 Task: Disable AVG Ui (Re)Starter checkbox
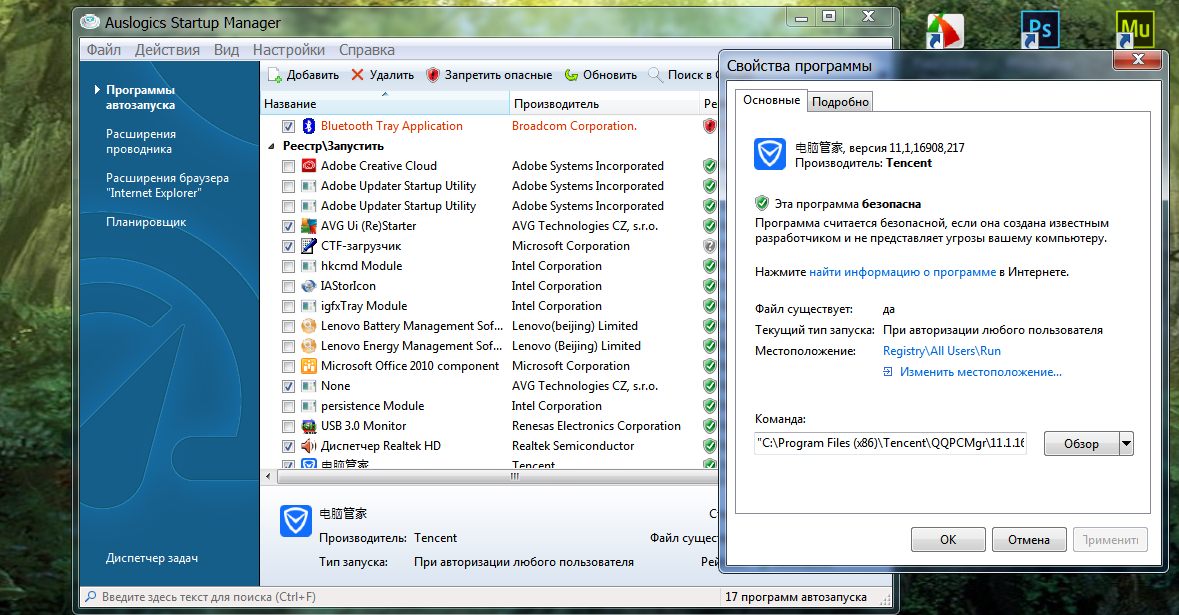coord(288,226)
